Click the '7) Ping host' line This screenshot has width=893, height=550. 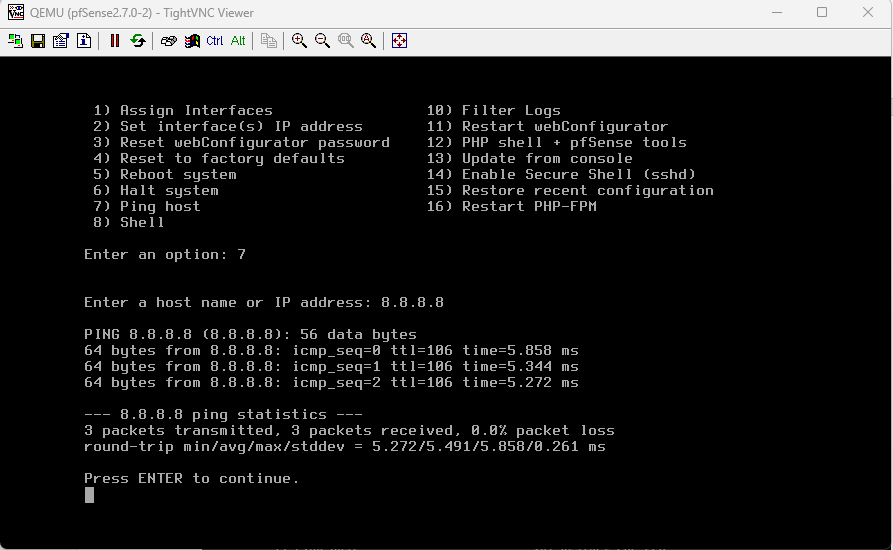pos(147,206)
